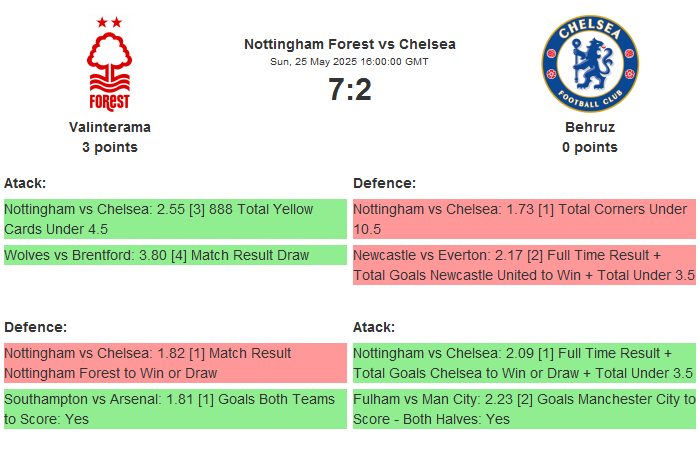This screenshot has height=460, width=700.
Task: Select the Behruz player name
Action: (x=589, y=127)
